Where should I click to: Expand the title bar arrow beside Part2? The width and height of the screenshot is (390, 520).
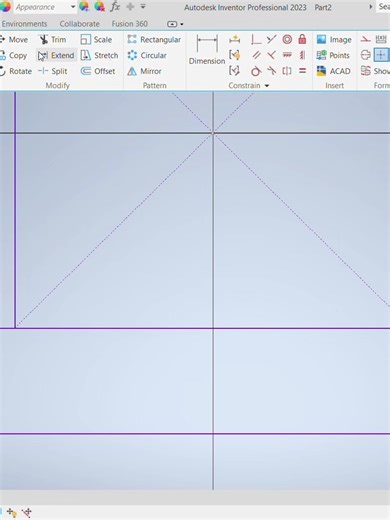[370, 7]
